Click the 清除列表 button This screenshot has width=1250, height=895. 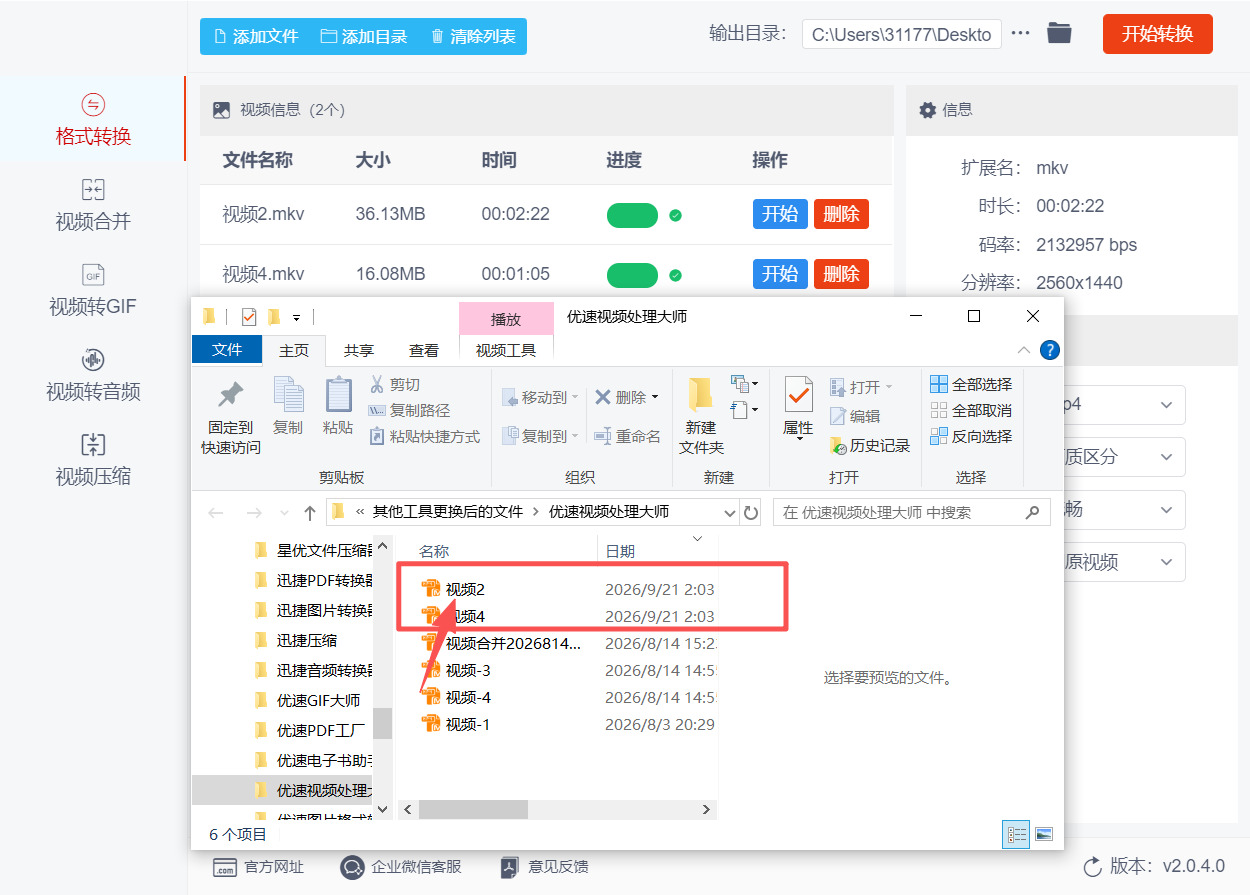[x=473, y=36]
